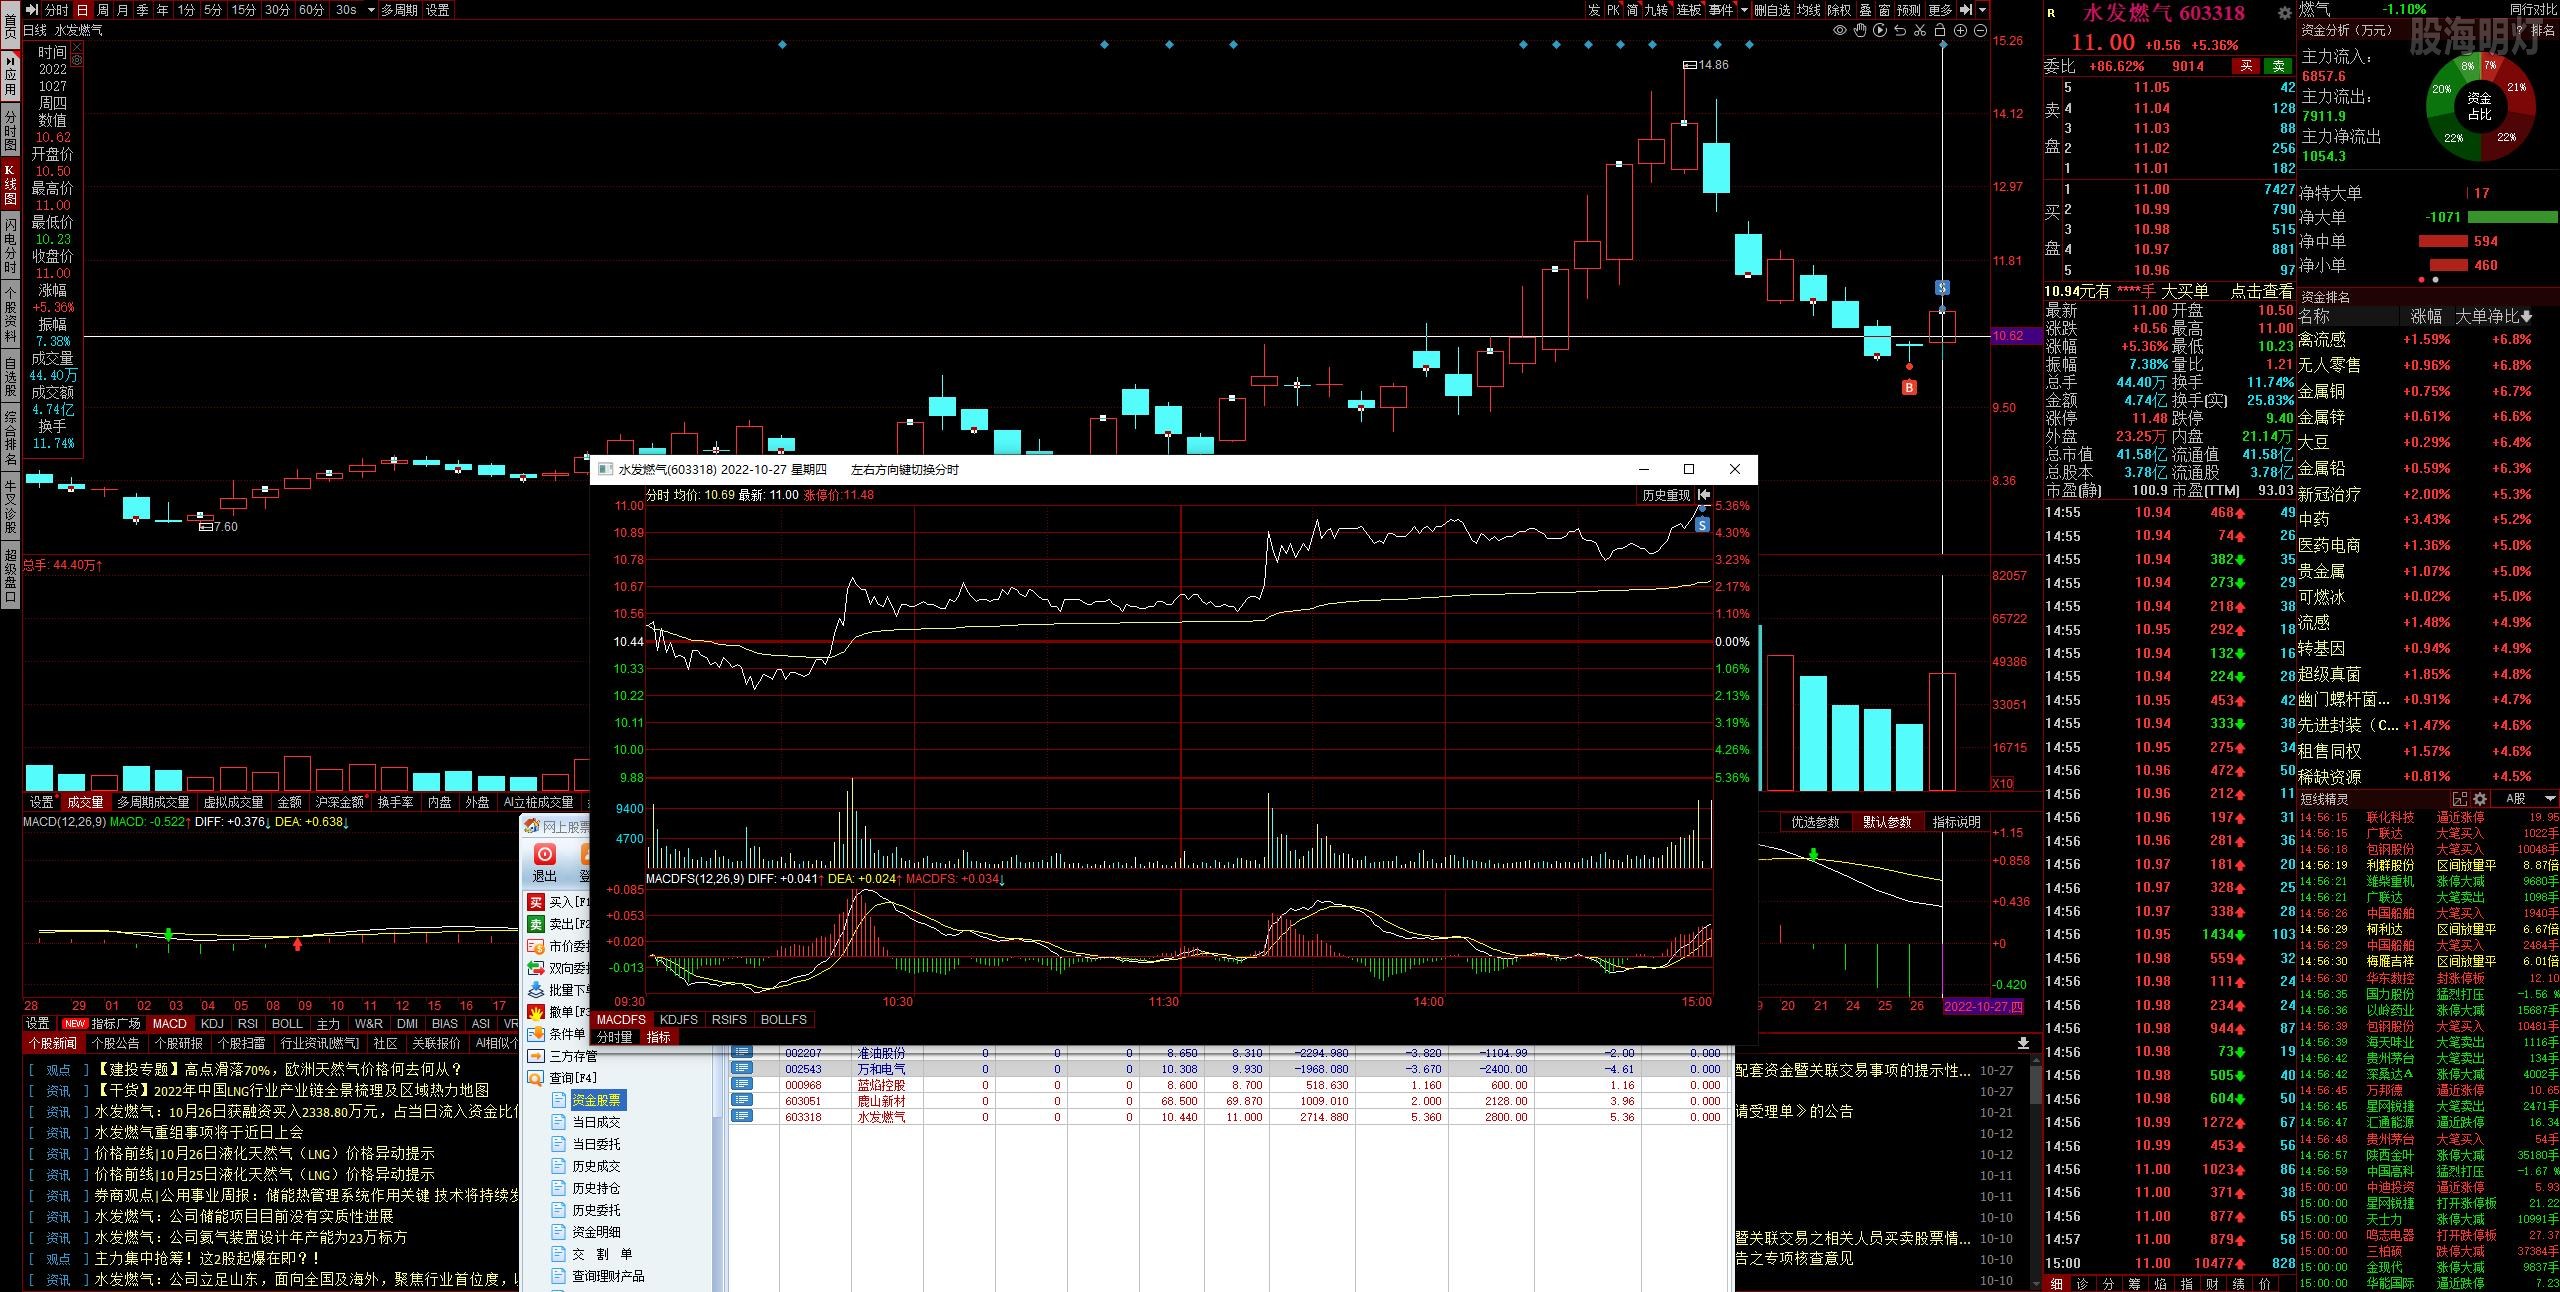Image resolution: width=2560 pixels, height=1292 pixels.
Task: Click the arrow-to-bar icon right of 更多
Action: click(x=1967, y=10)
